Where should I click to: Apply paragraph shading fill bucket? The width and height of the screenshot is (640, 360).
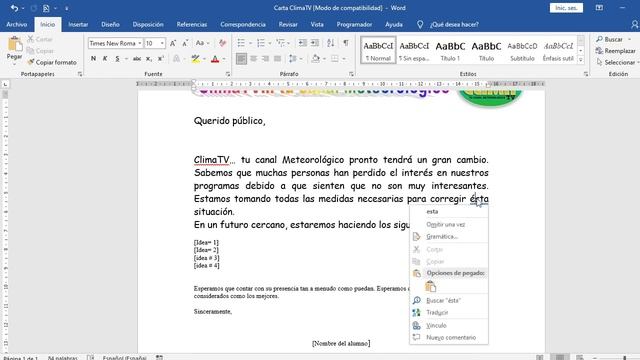pos(316,59)
